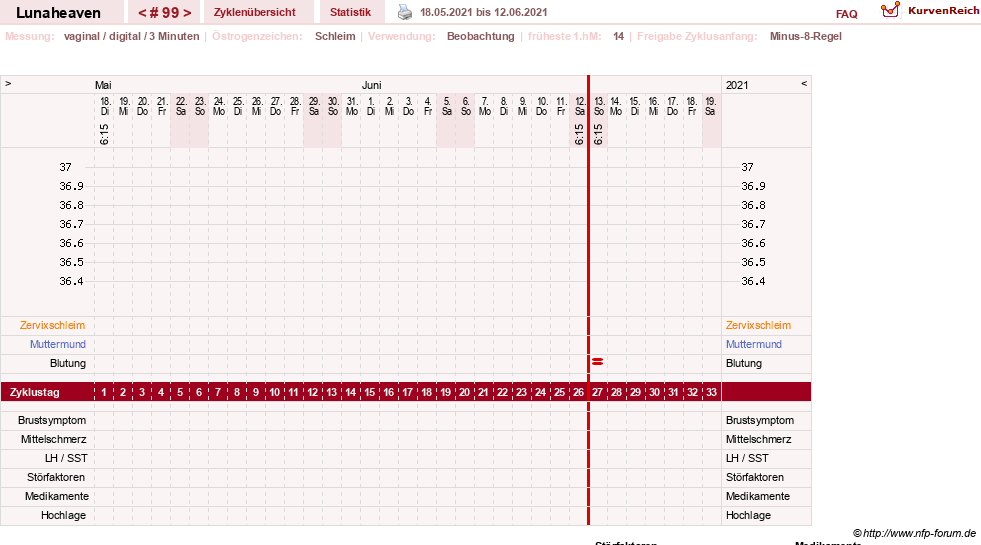
Task: Open the Zyklenübersicht tab
Action: tap(255, 12)
